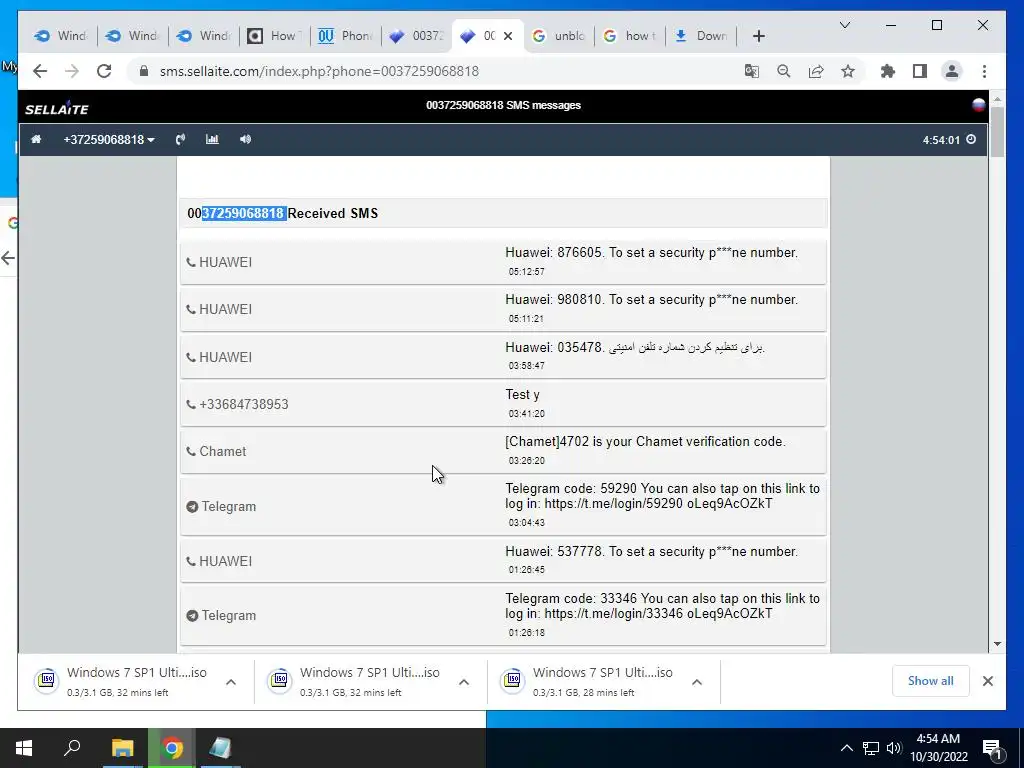Toggle the Chrome side panel
1024x768 pixels.
pos(920,71)
